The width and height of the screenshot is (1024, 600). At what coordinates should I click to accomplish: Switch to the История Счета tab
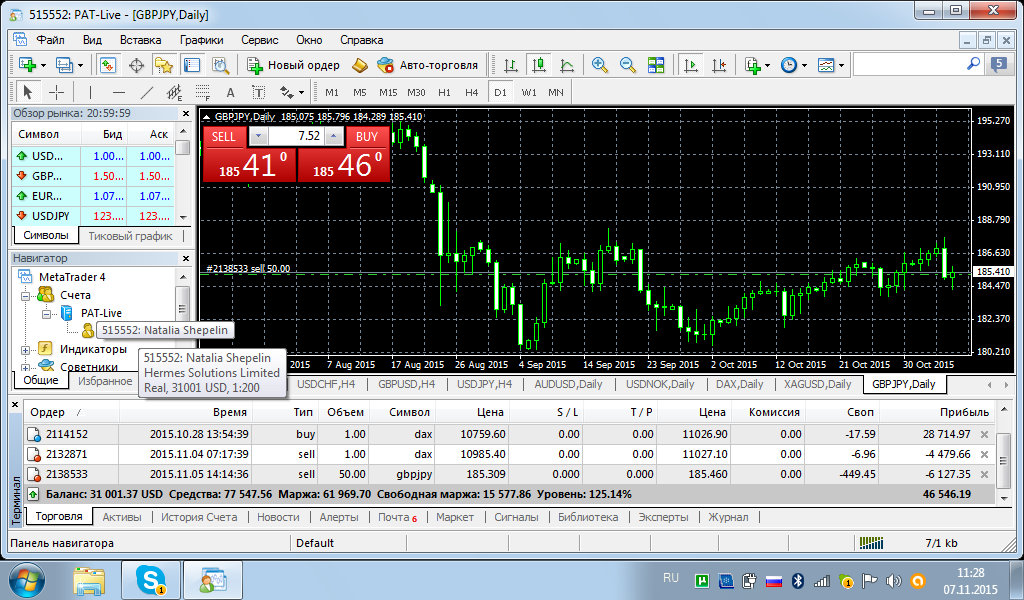pyautogui.click(x=199, y=517)
